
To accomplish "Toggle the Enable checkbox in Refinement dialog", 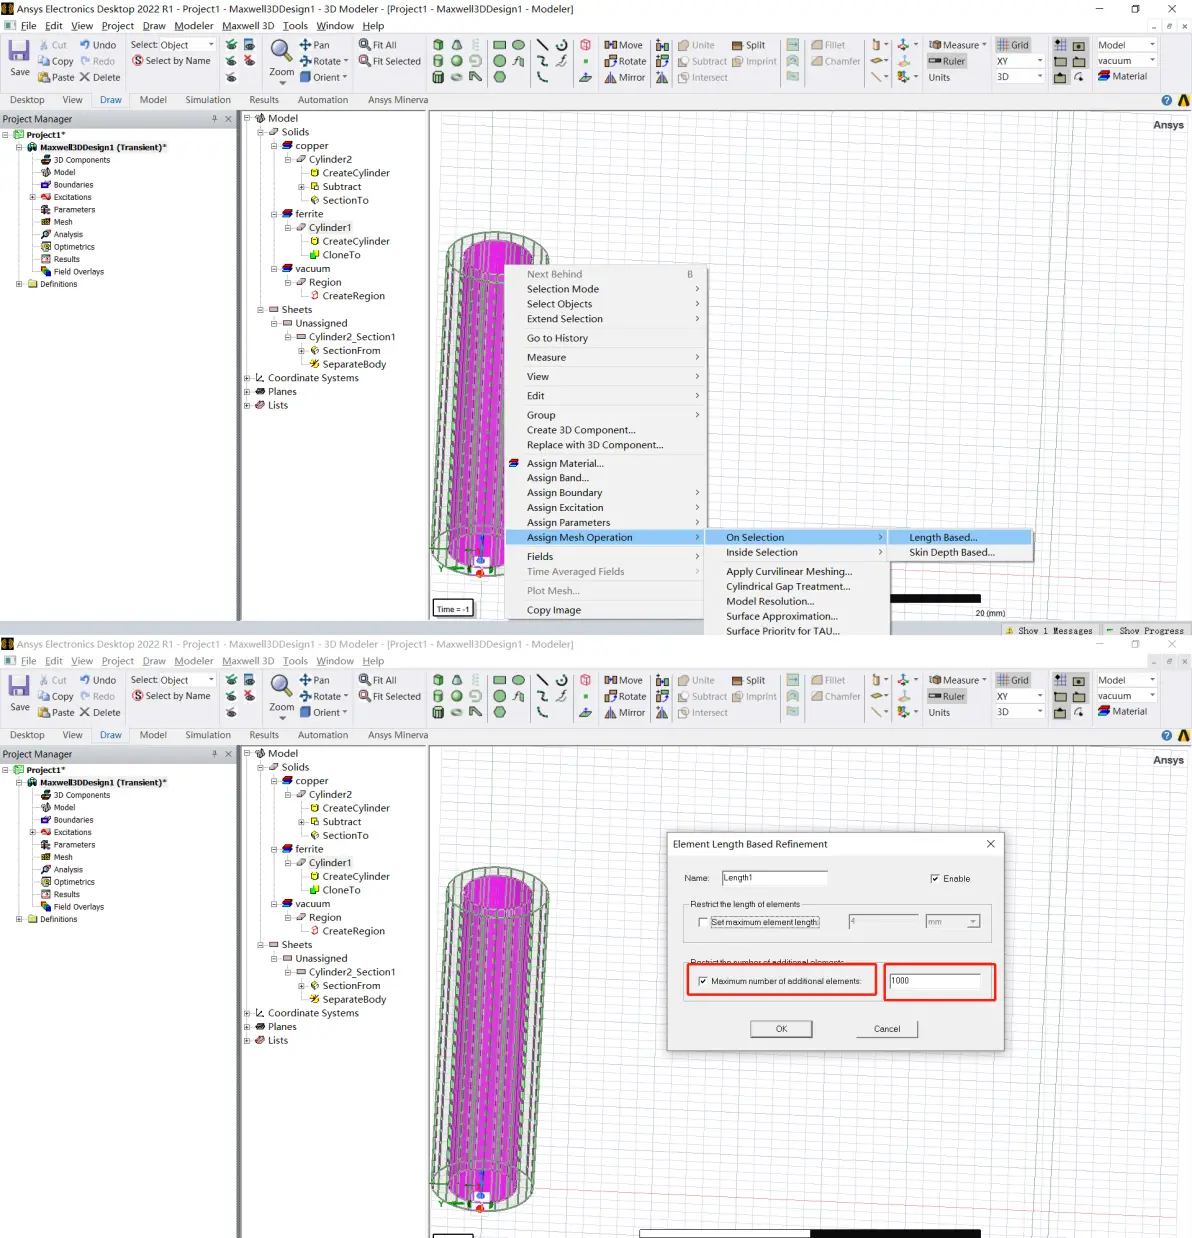I will (935, 879).
